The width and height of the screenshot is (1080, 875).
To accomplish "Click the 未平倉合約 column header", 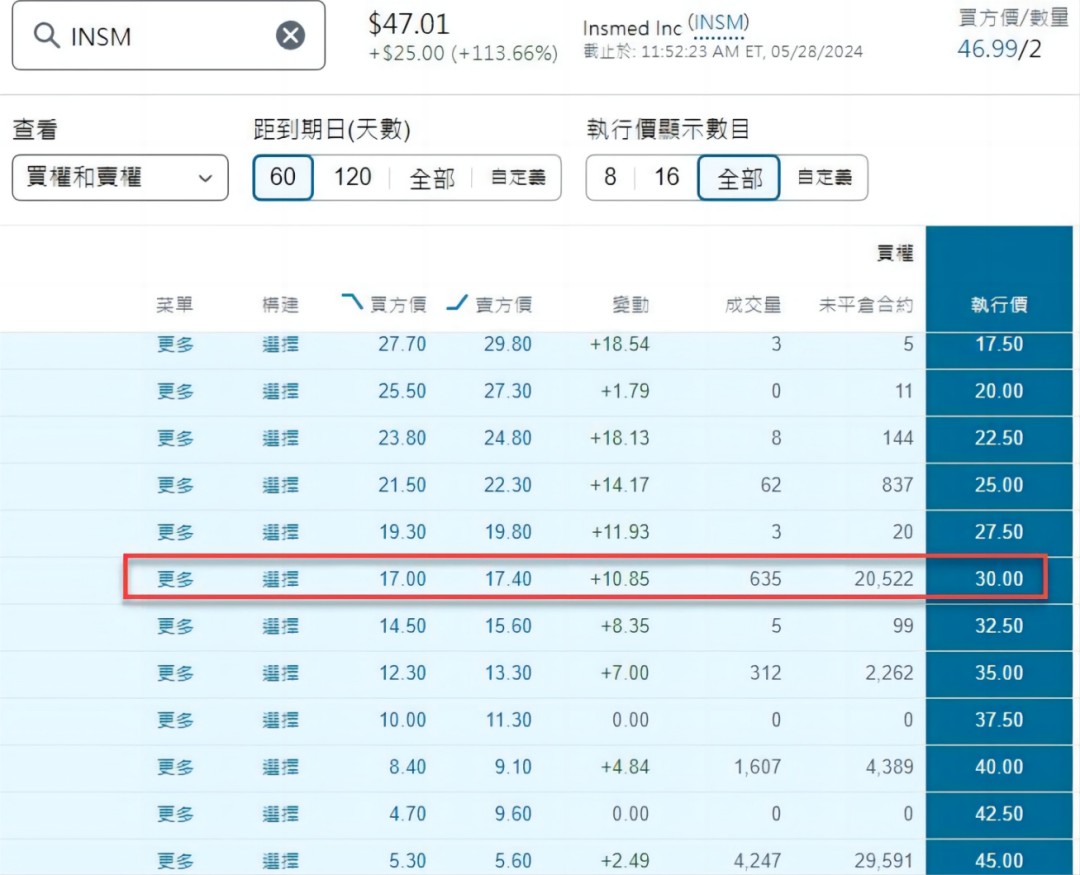I will pos(866,304).
